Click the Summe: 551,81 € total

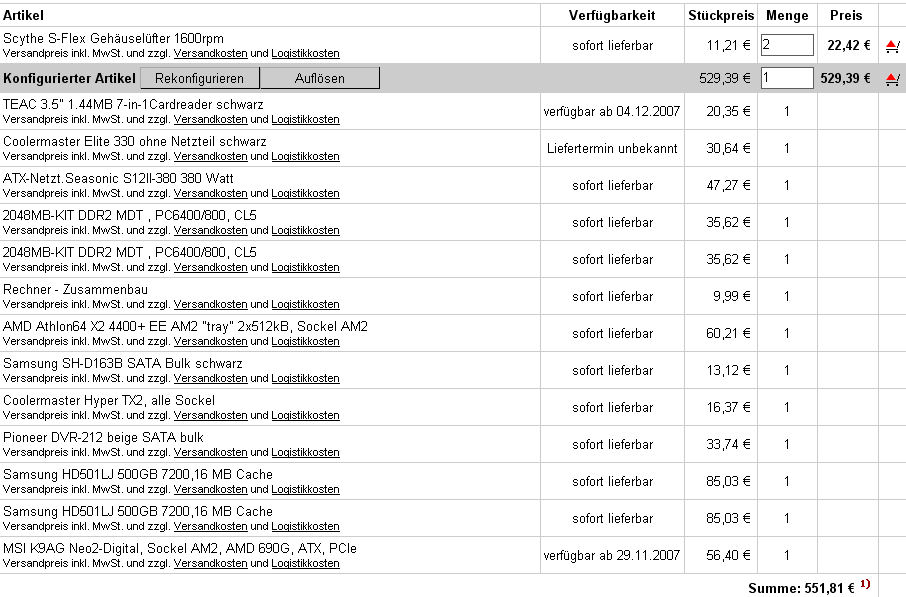[801, 588]
